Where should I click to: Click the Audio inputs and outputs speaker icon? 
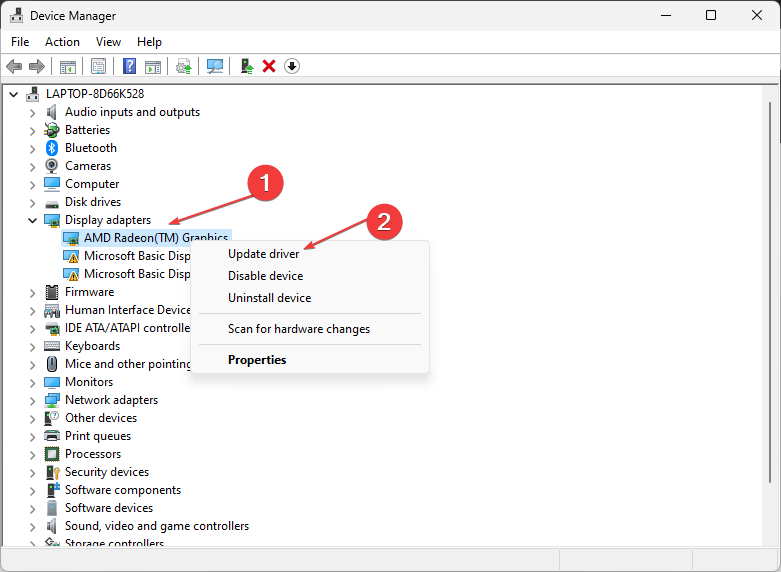[52, 112]
